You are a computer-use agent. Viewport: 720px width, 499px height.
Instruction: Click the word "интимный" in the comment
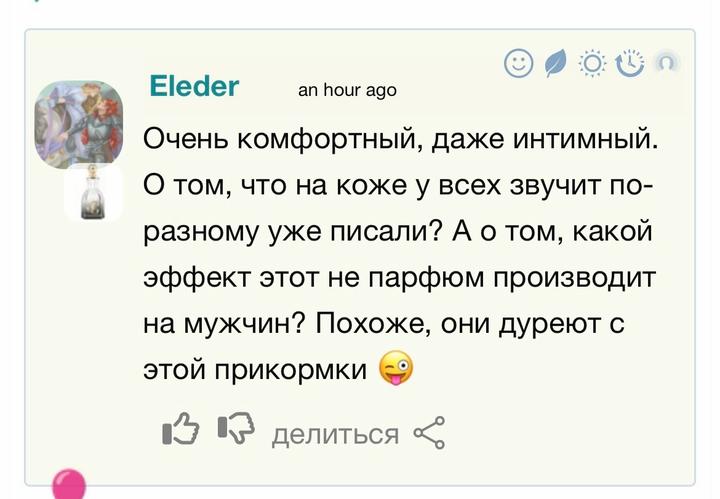click(x=586, y=137)
